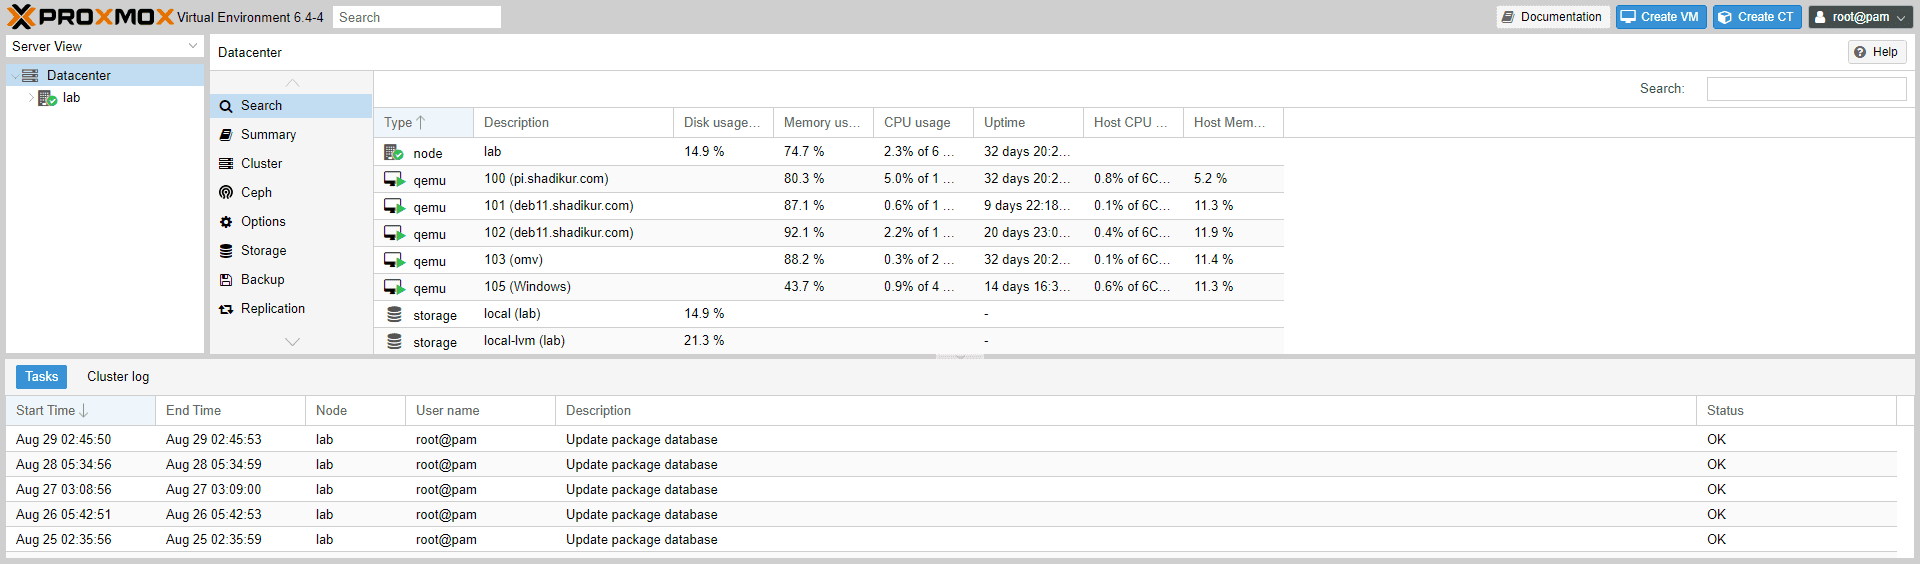
Task: Select the lab tree item
Action: point(105,98)
